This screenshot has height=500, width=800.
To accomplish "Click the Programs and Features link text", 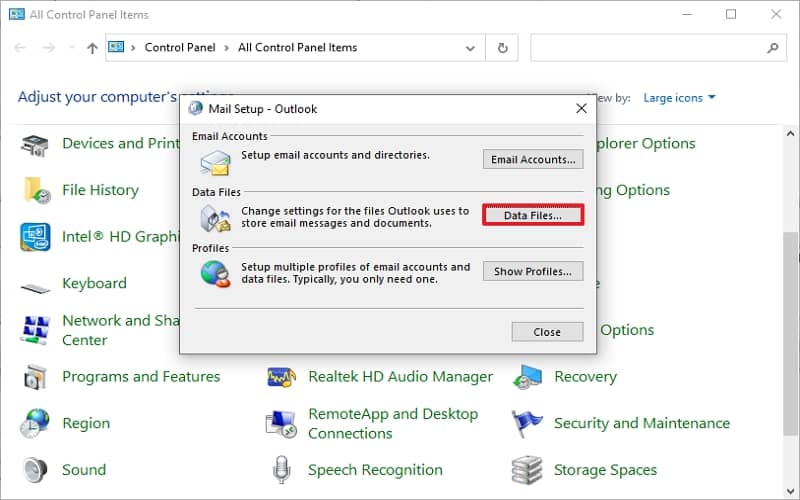I will coord(141,377).
